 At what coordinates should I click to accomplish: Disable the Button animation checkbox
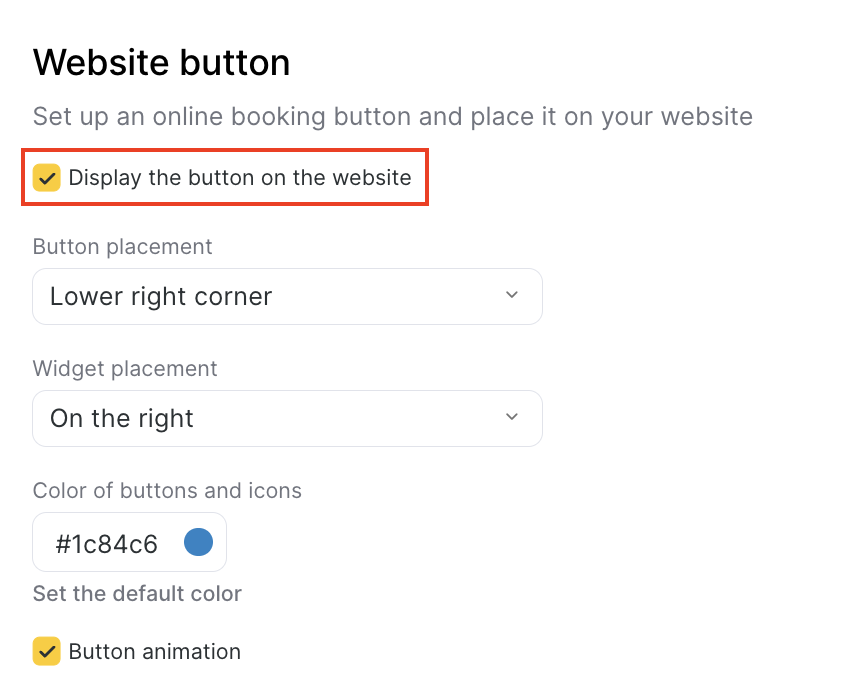(47, 652)
